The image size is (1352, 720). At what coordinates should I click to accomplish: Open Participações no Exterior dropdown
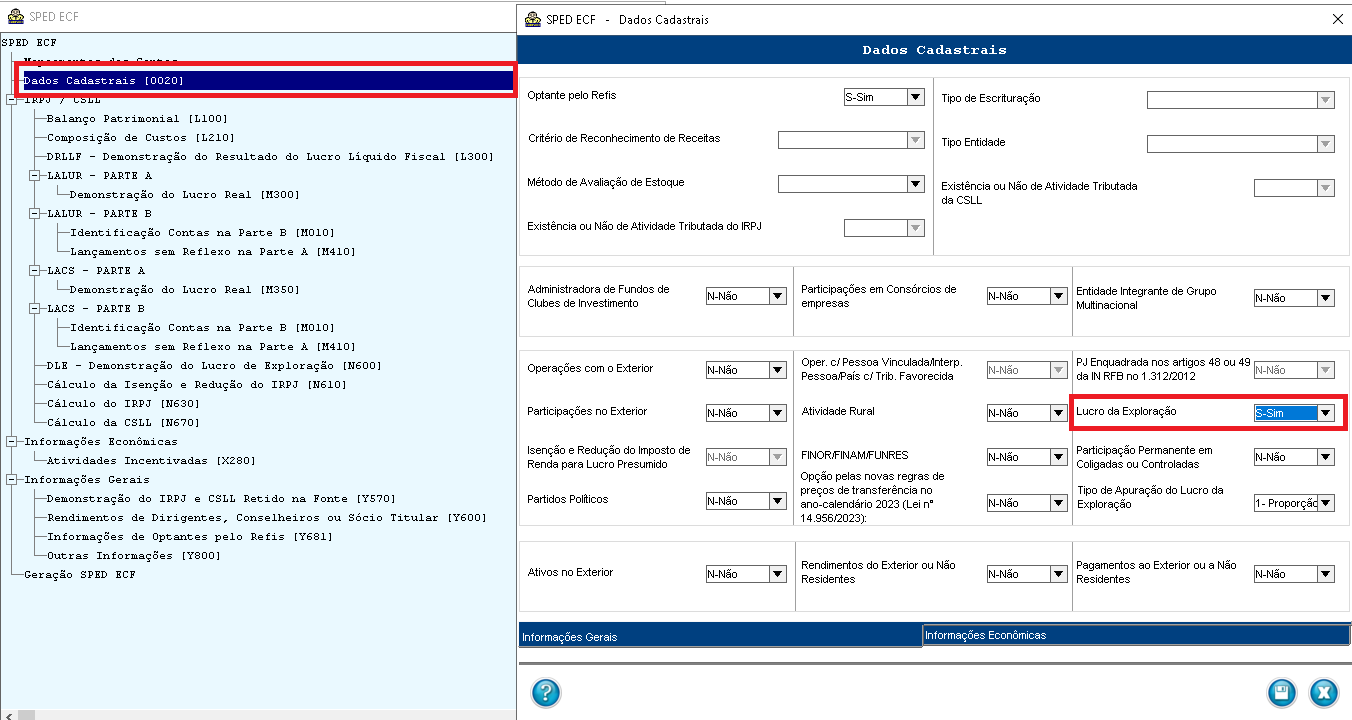[x=778, y=413]
